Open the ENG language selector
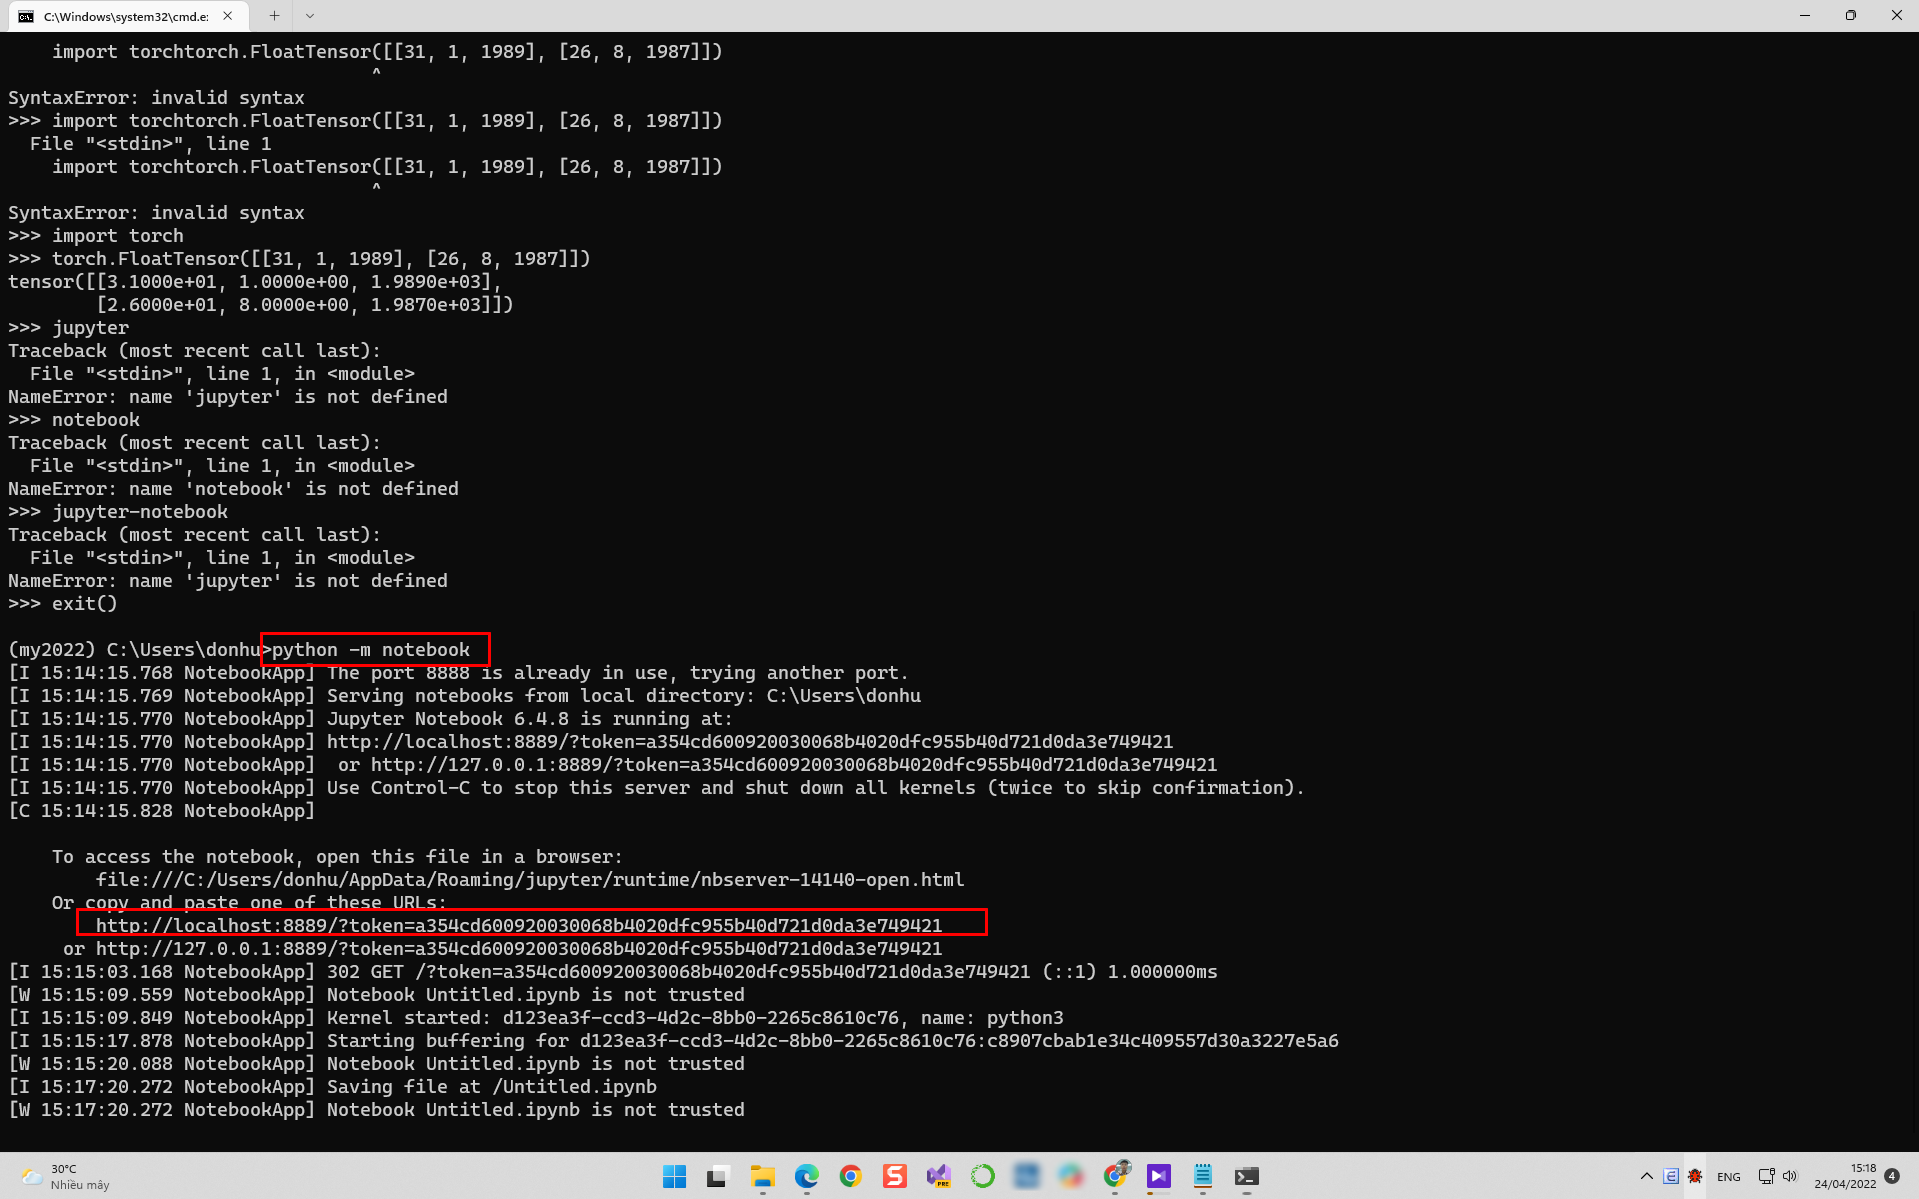1919x1199 pixels. [1729, 1177]
